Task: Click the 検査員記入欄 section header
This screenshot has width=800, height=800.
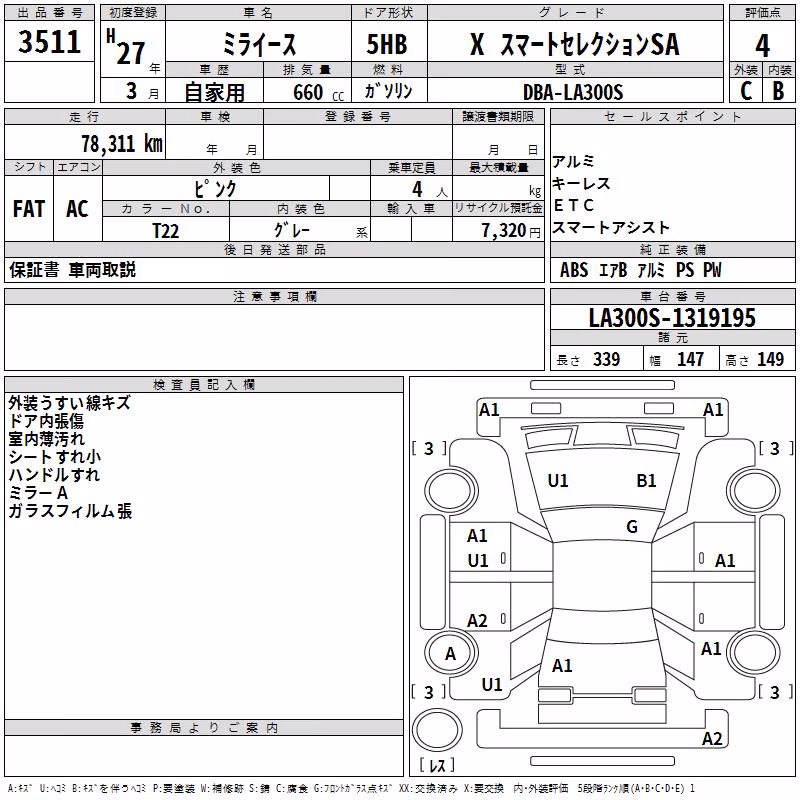Action: pyautogui.click(x=204, y=385)
